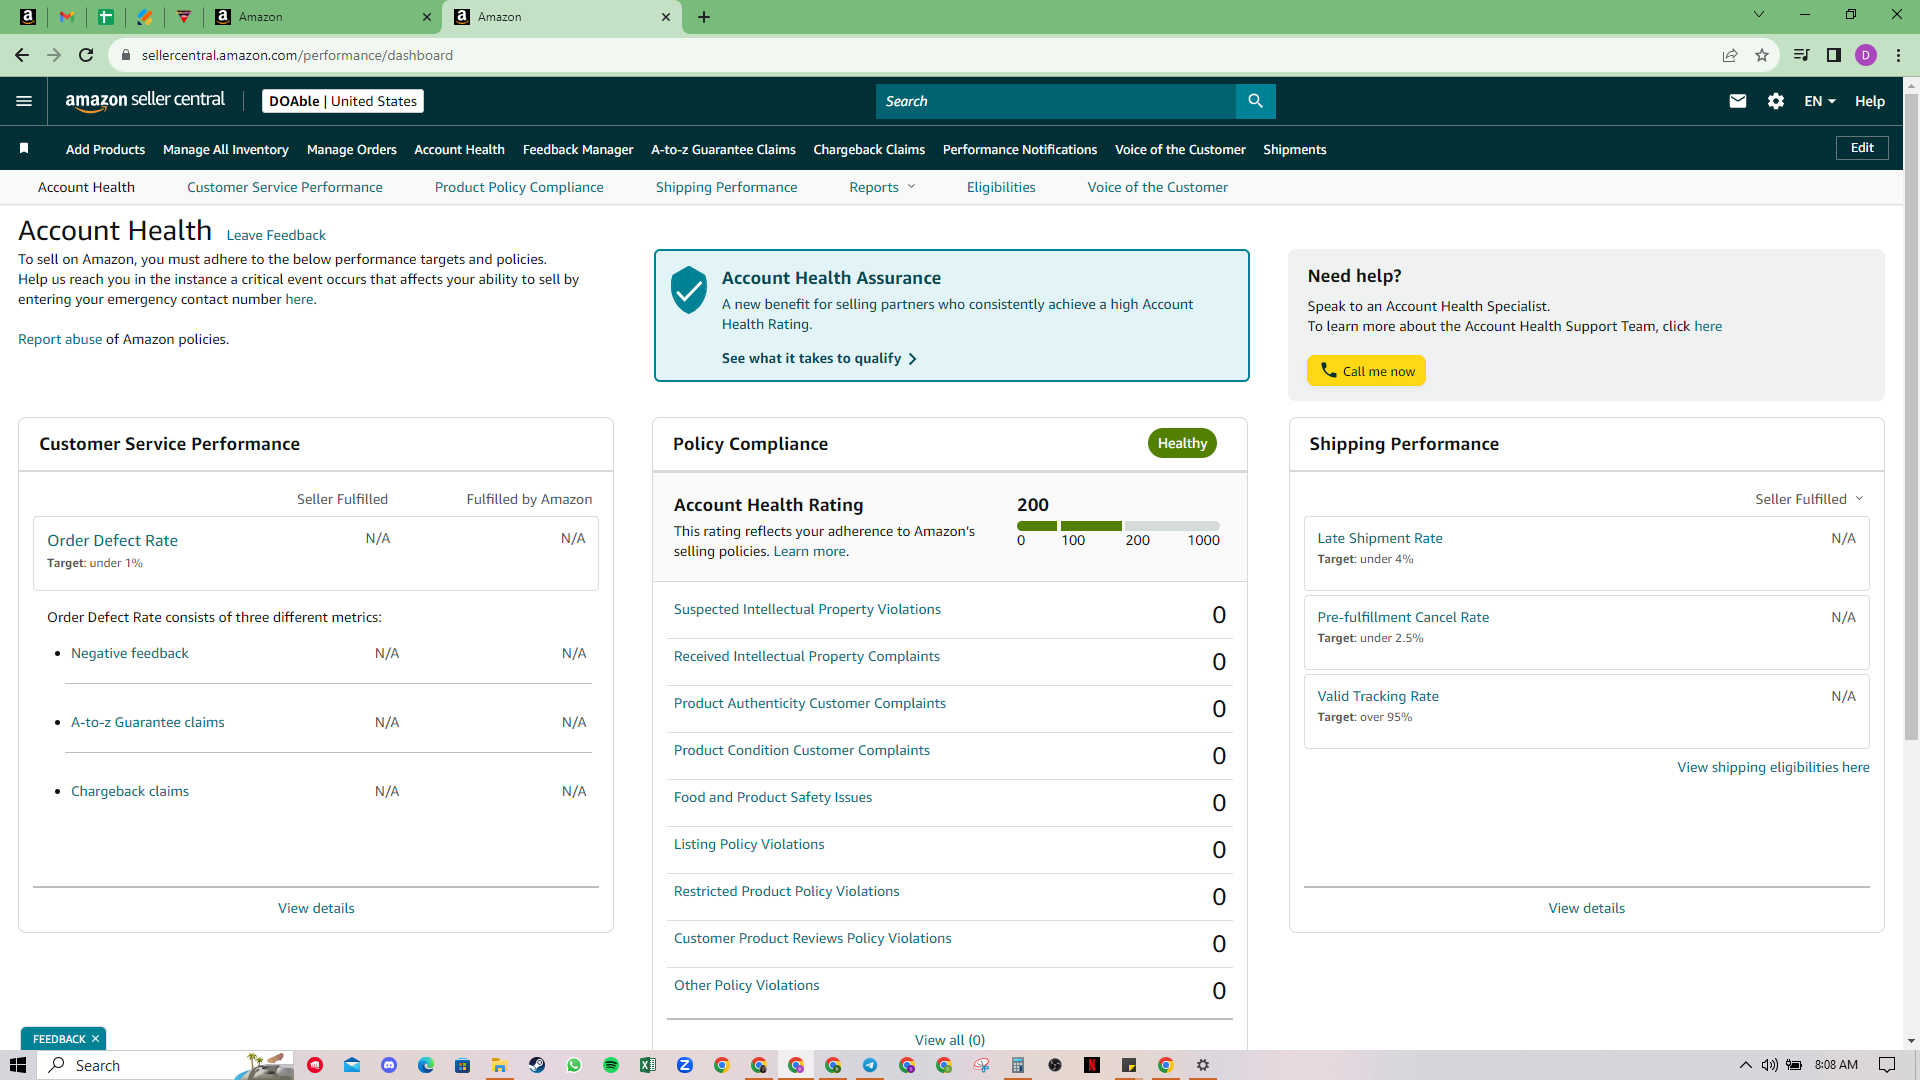Go back with the browser back arrow

tap(22, 55)
